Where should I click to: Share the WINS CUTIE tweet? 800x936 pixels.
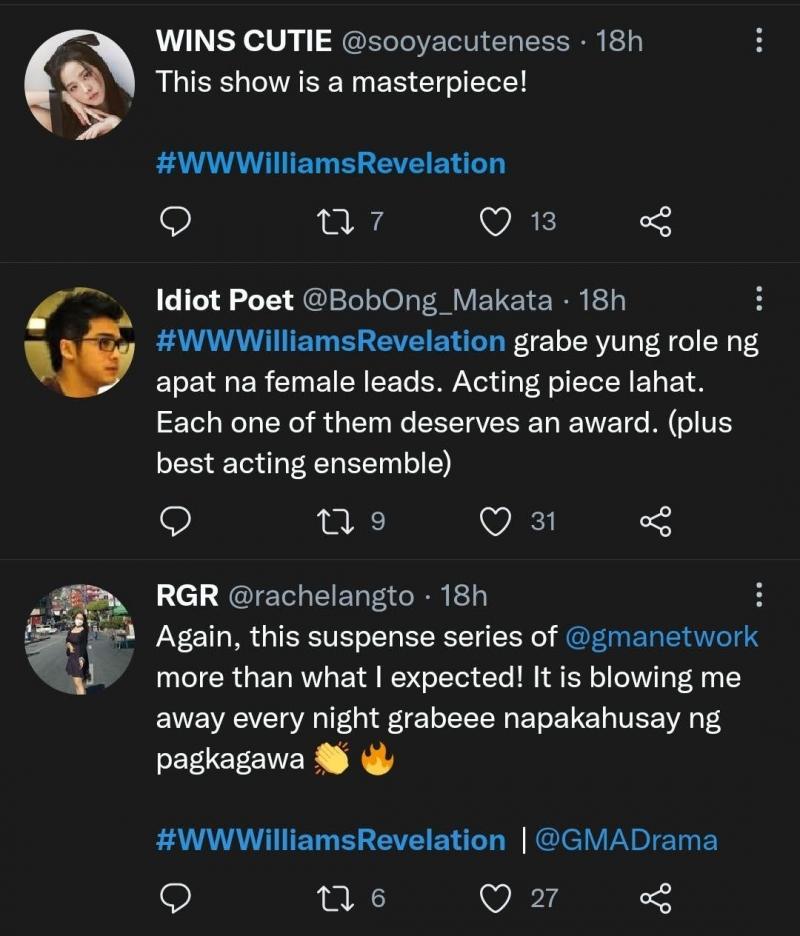(656, 221)
